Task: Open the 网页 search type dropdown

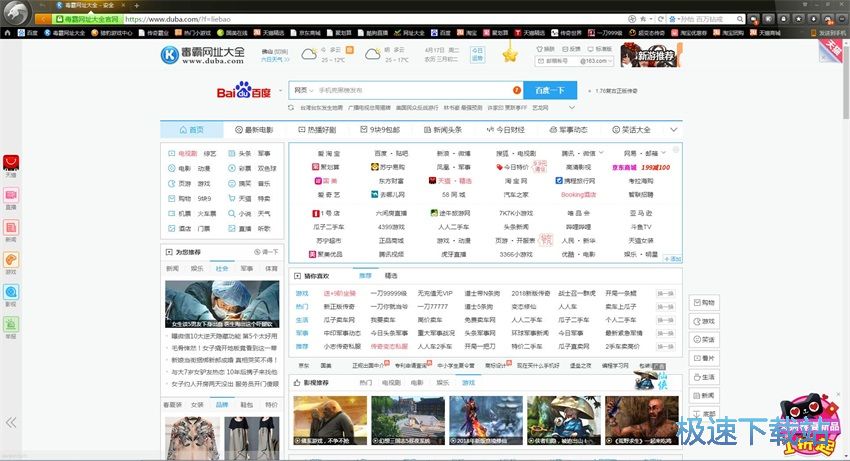Action: [304, 90]
